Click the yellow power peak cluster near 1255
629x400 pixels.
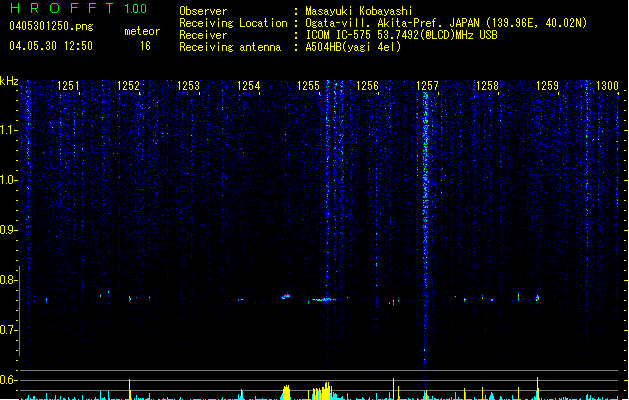pyautogui.click(x=322, y=391)
